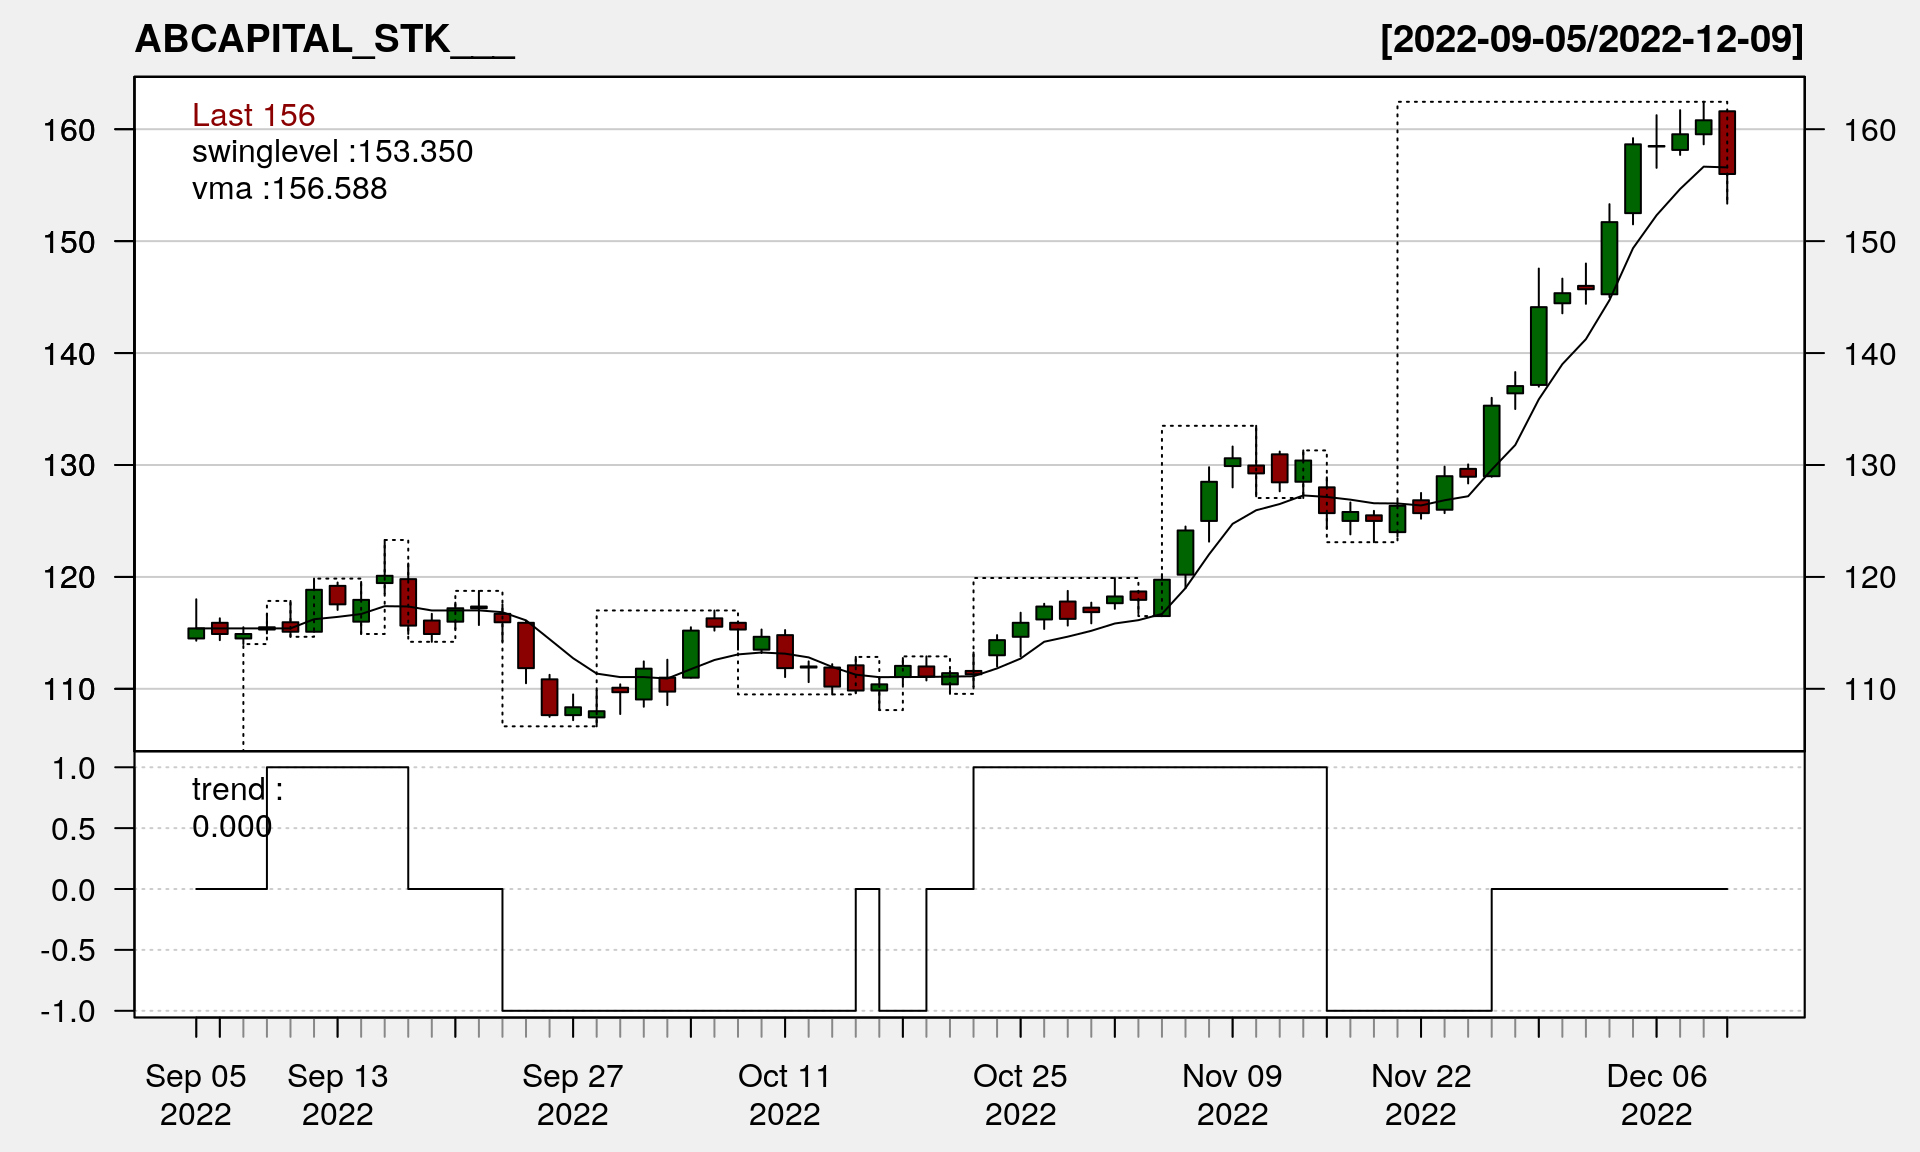Click the Nov 22 2022 axis label

point(1421,1094)
